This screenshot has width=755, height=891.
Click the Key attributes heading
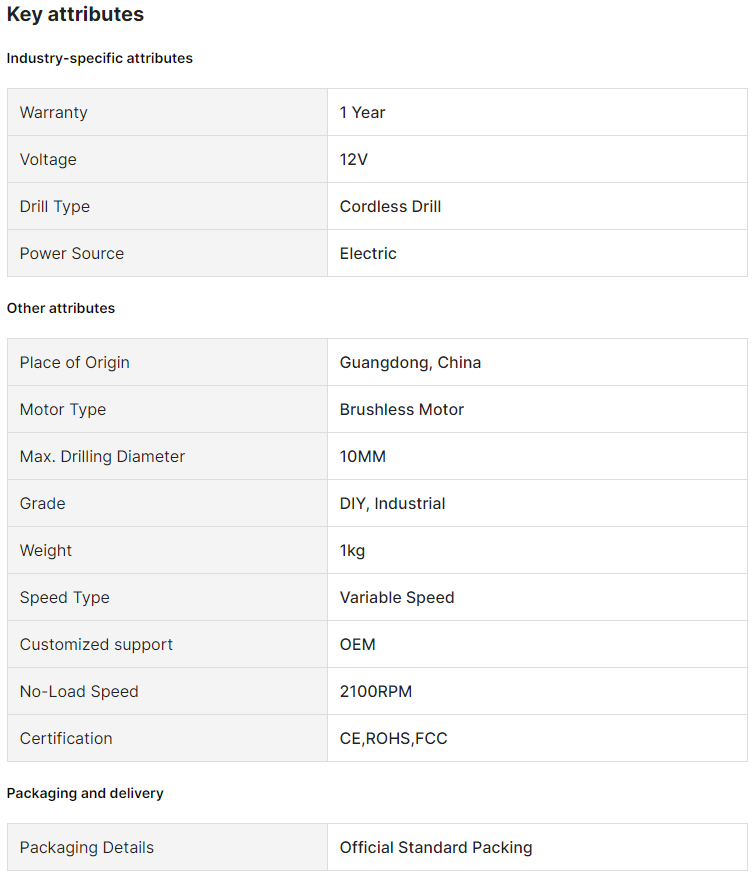point(75,15)
